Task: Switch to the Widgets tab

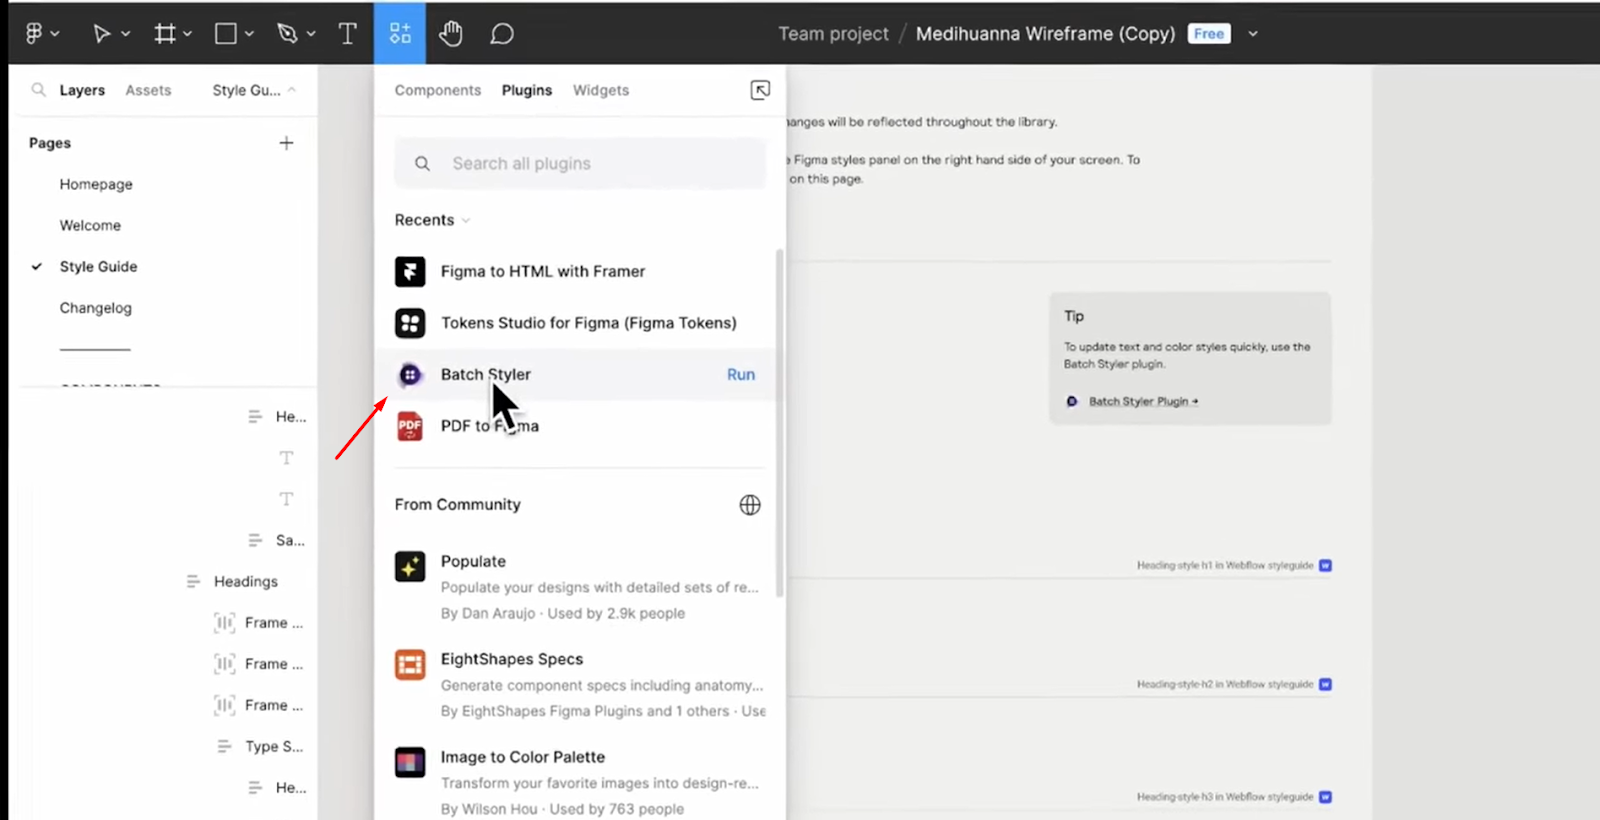Action: click(x=601, y=90)
